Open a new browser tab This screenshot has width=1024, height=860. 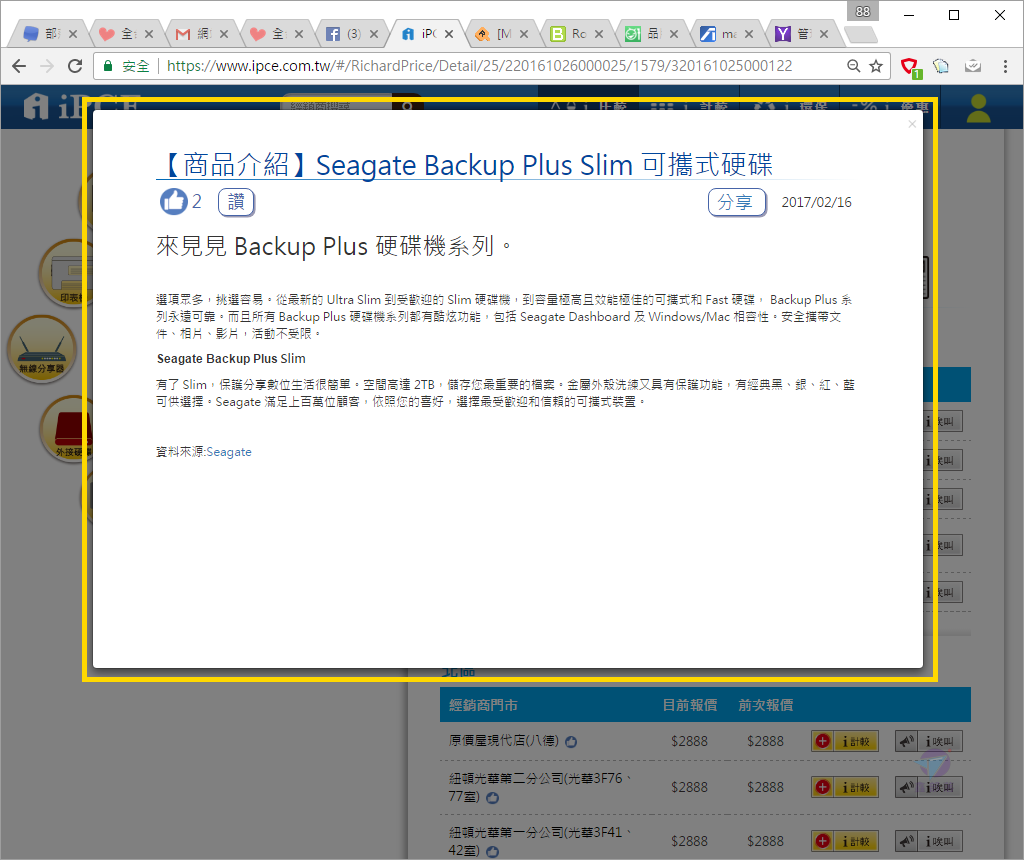click(x=860, y=34)
